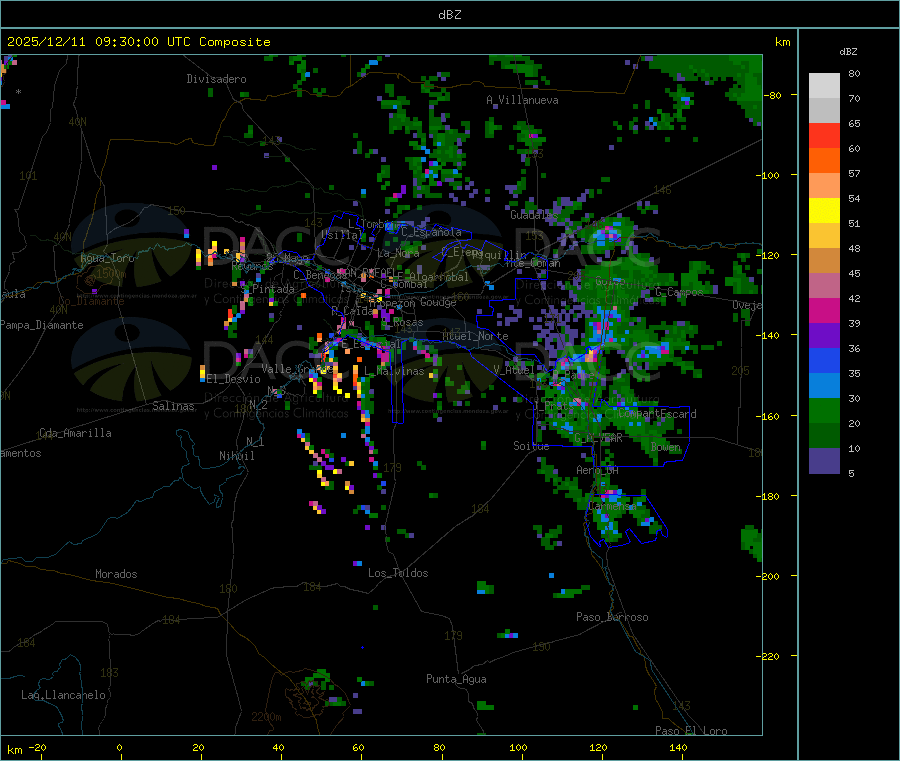Select the Los_Toldos label

(398, 573)
